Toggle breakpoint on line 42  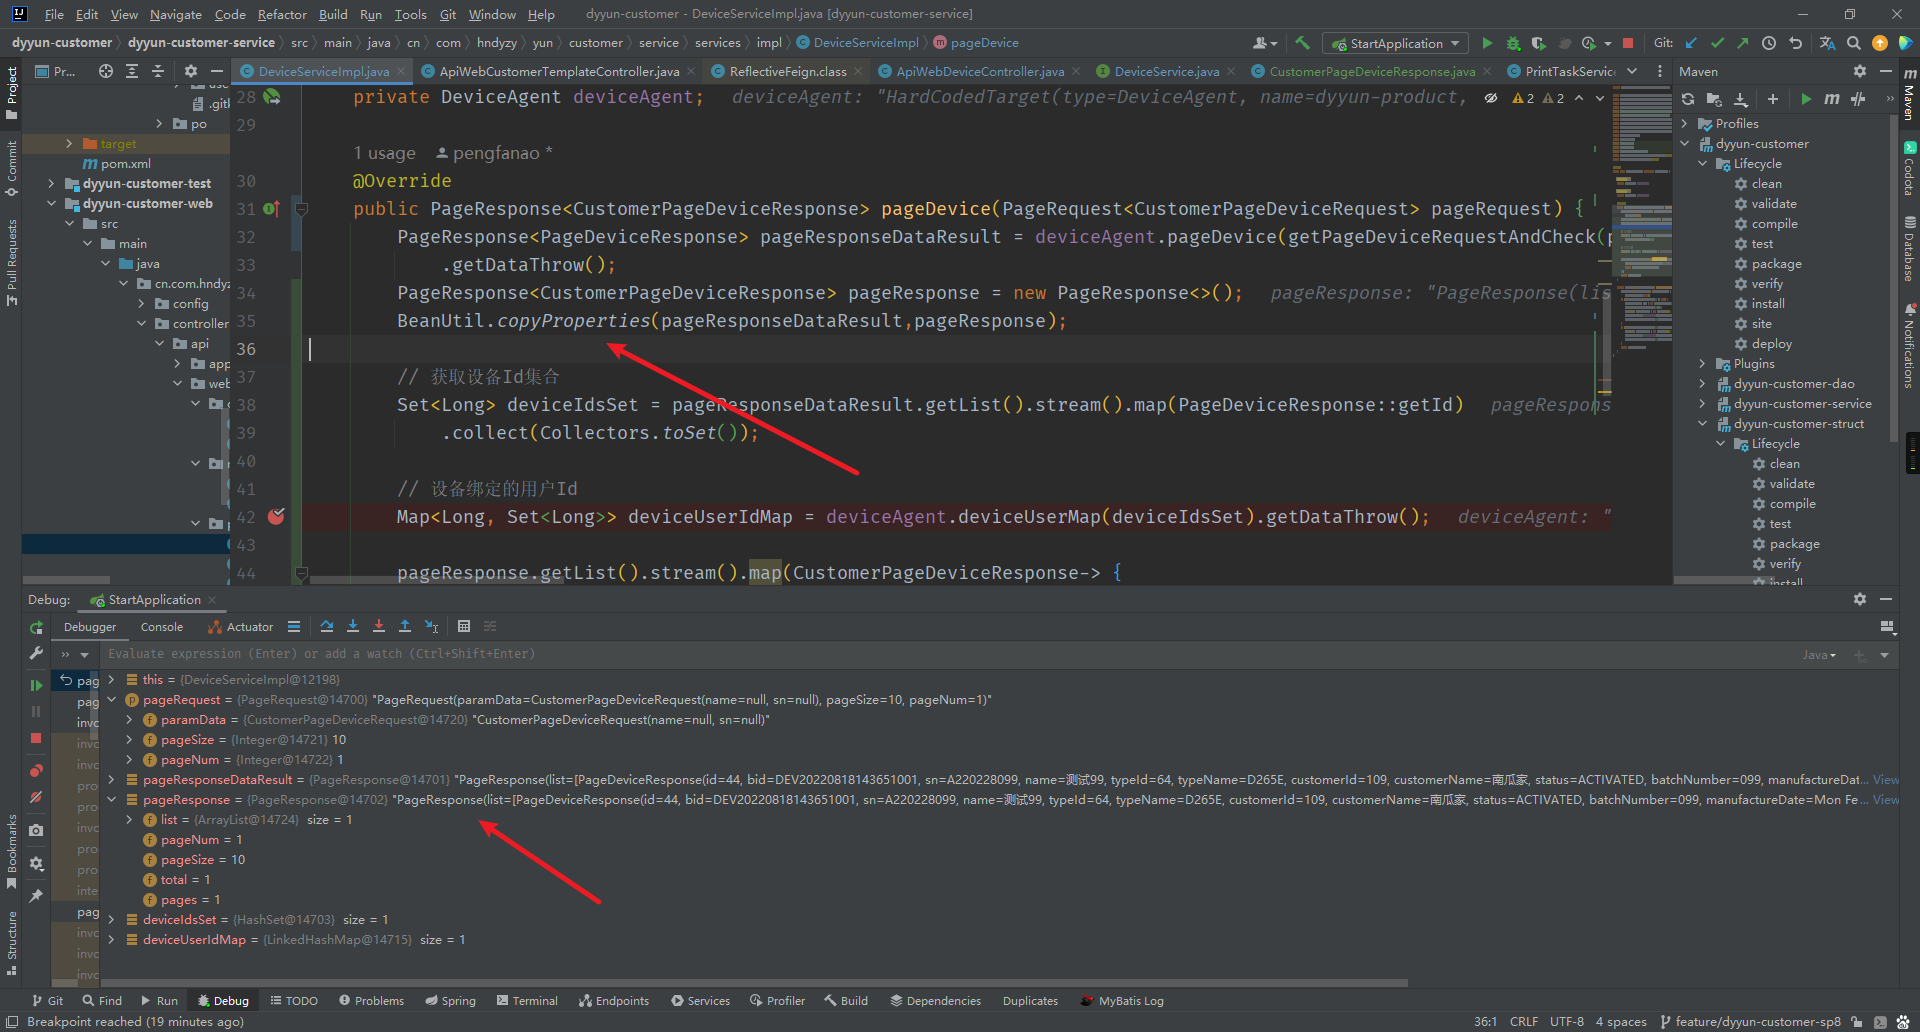(x=277, y=516)
